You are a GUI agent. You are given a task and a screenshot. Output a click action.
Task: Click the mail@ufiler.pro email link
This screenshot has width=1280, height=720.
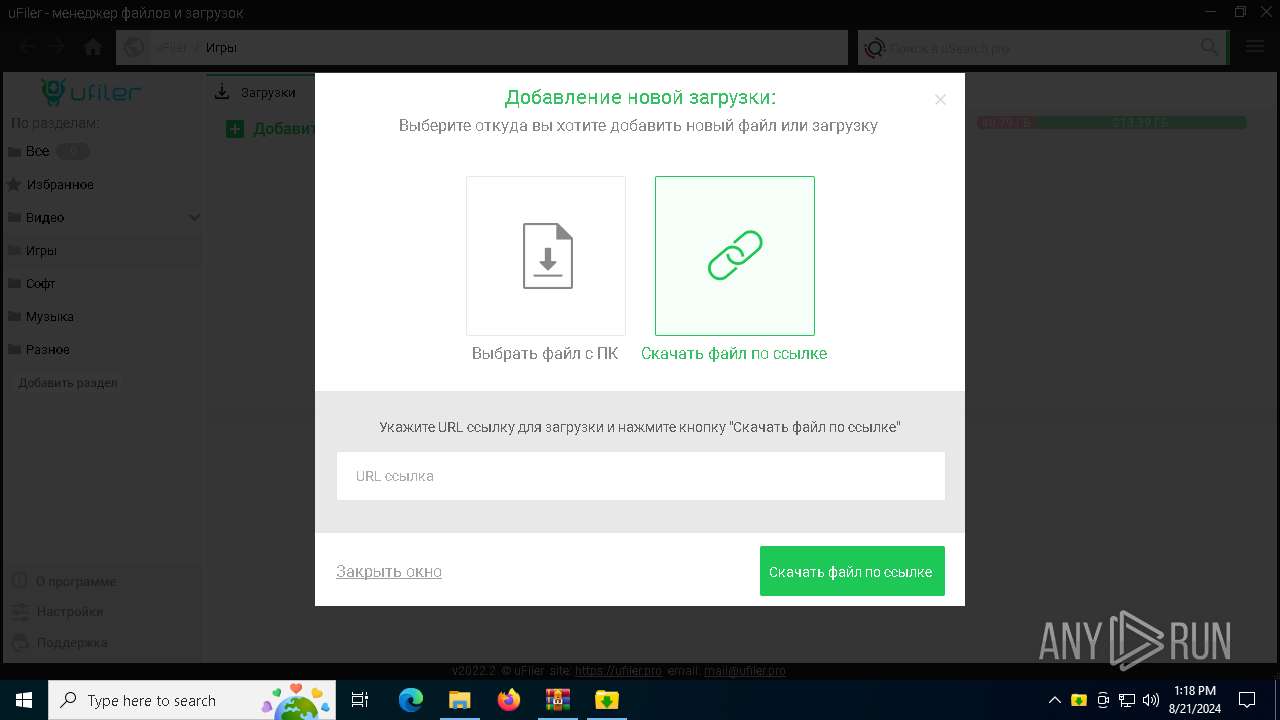point(745,671)
